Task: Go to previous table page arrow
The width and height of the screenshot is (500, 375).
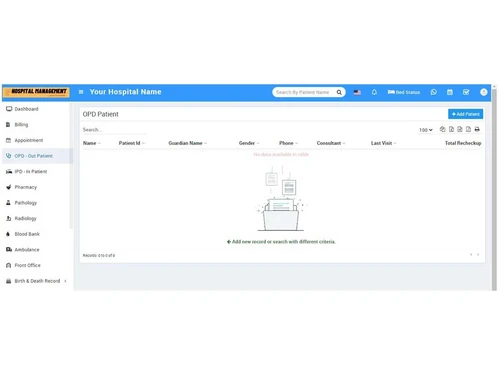Action: click(x=471, y=255)
